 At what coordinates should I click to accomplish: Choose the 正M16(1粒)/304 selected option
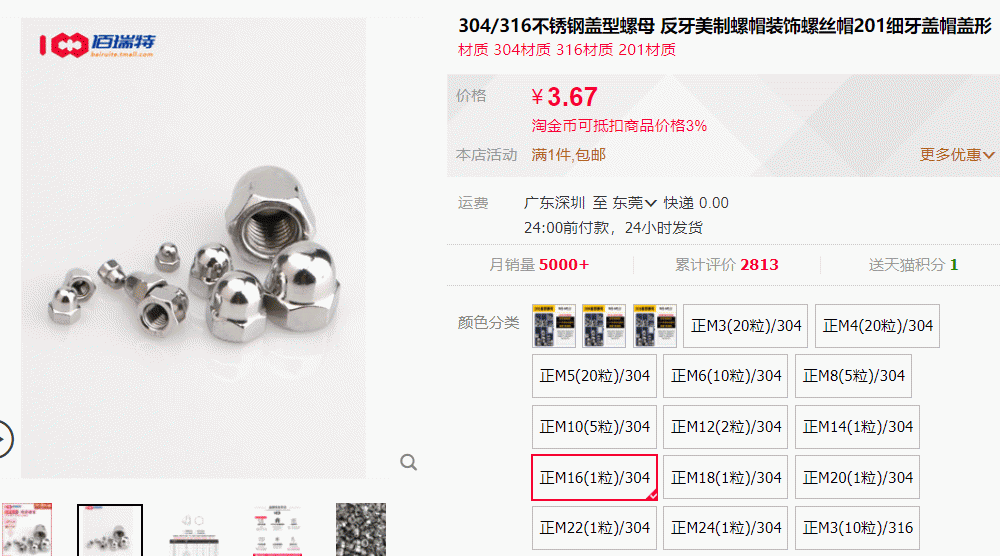pyautogui.click(x=594, y=478)
